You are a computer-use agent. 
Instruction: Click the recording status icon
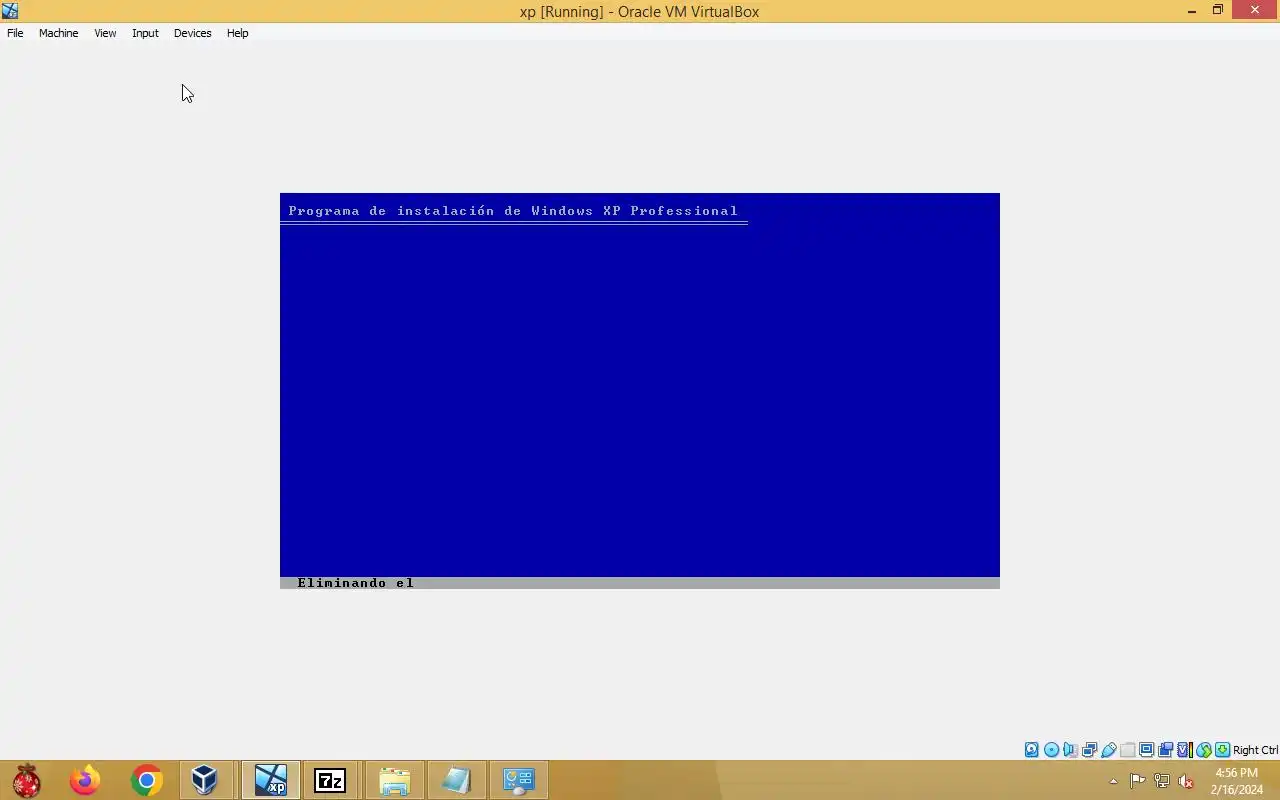tap(1165, 750)
